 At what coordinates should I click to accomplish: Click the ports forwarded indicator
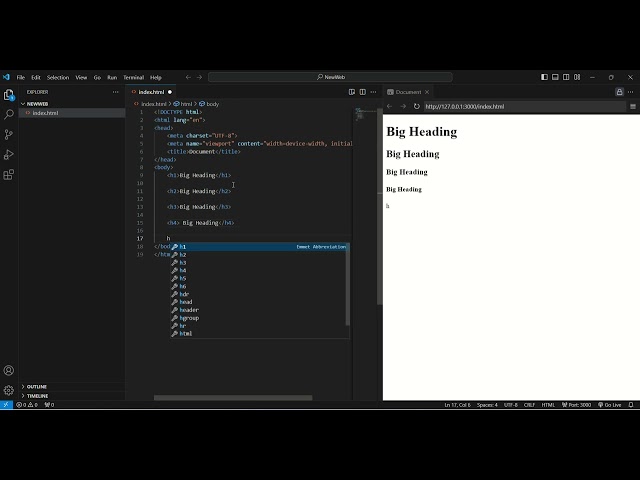[49, 405]
